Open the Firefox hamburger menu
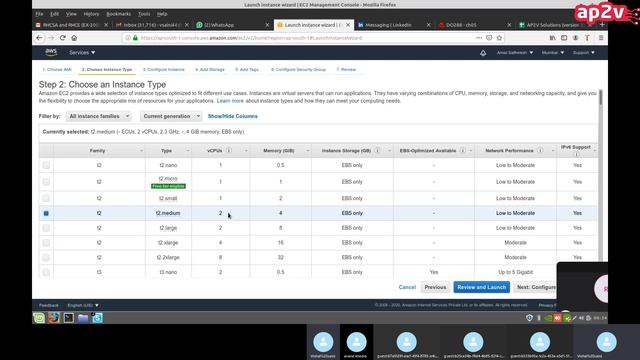Image resolution: width=640 pixels, height=360 pixels. (601, 38)
